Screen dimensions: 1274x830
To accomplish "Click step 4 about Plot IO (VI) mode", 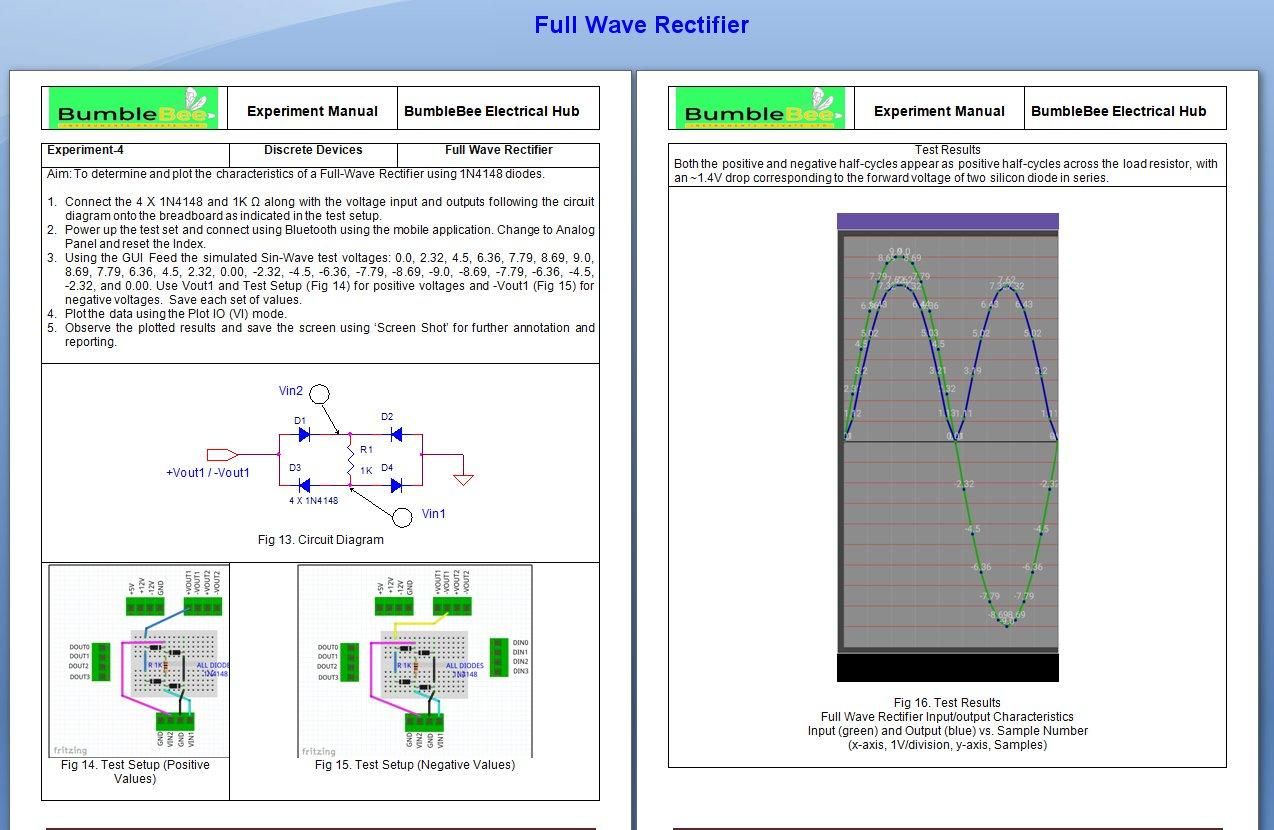I will pyautogui.click(x=168, y=314).
